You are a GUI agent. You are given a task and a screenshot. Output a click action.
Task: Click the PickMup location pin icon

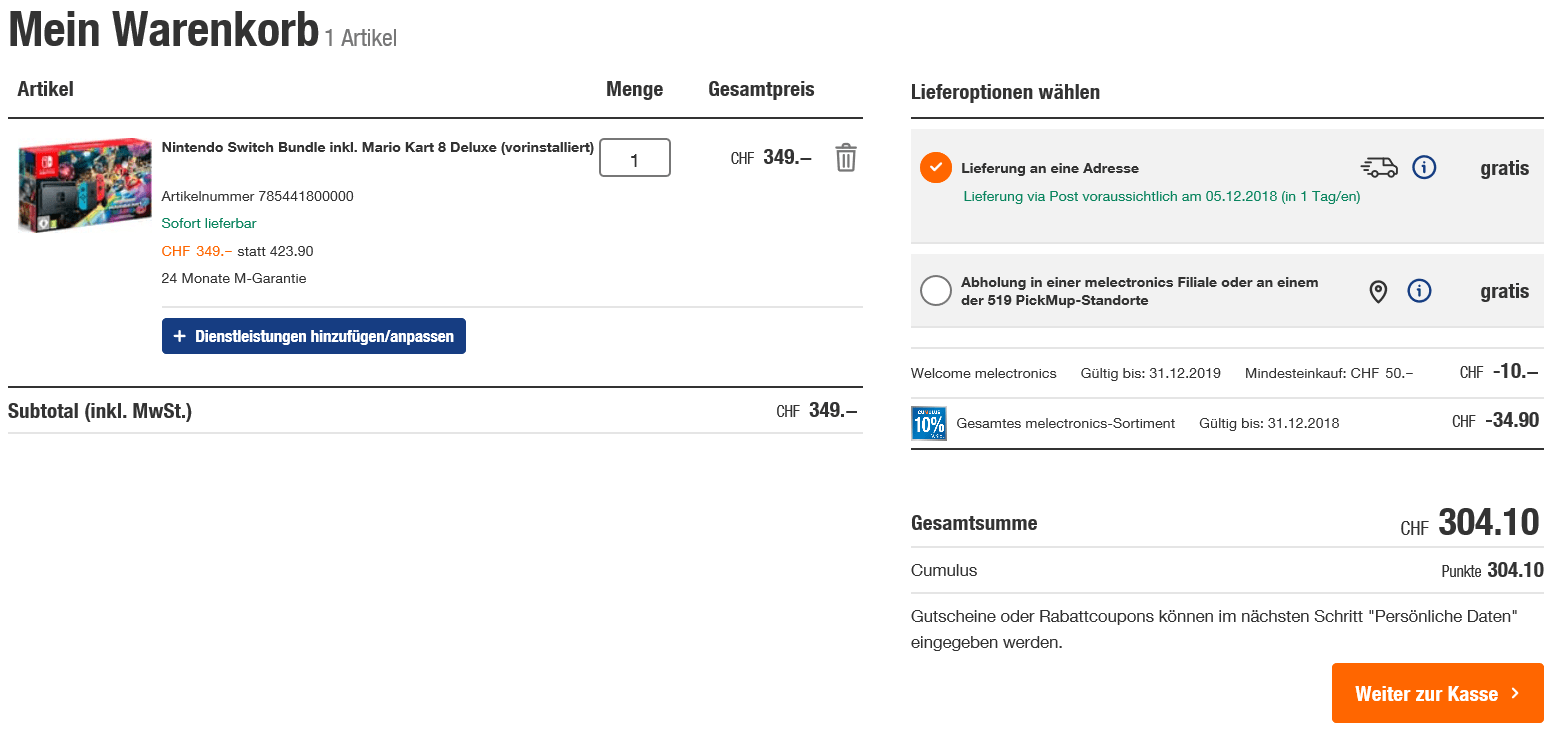coord(1378,292)
